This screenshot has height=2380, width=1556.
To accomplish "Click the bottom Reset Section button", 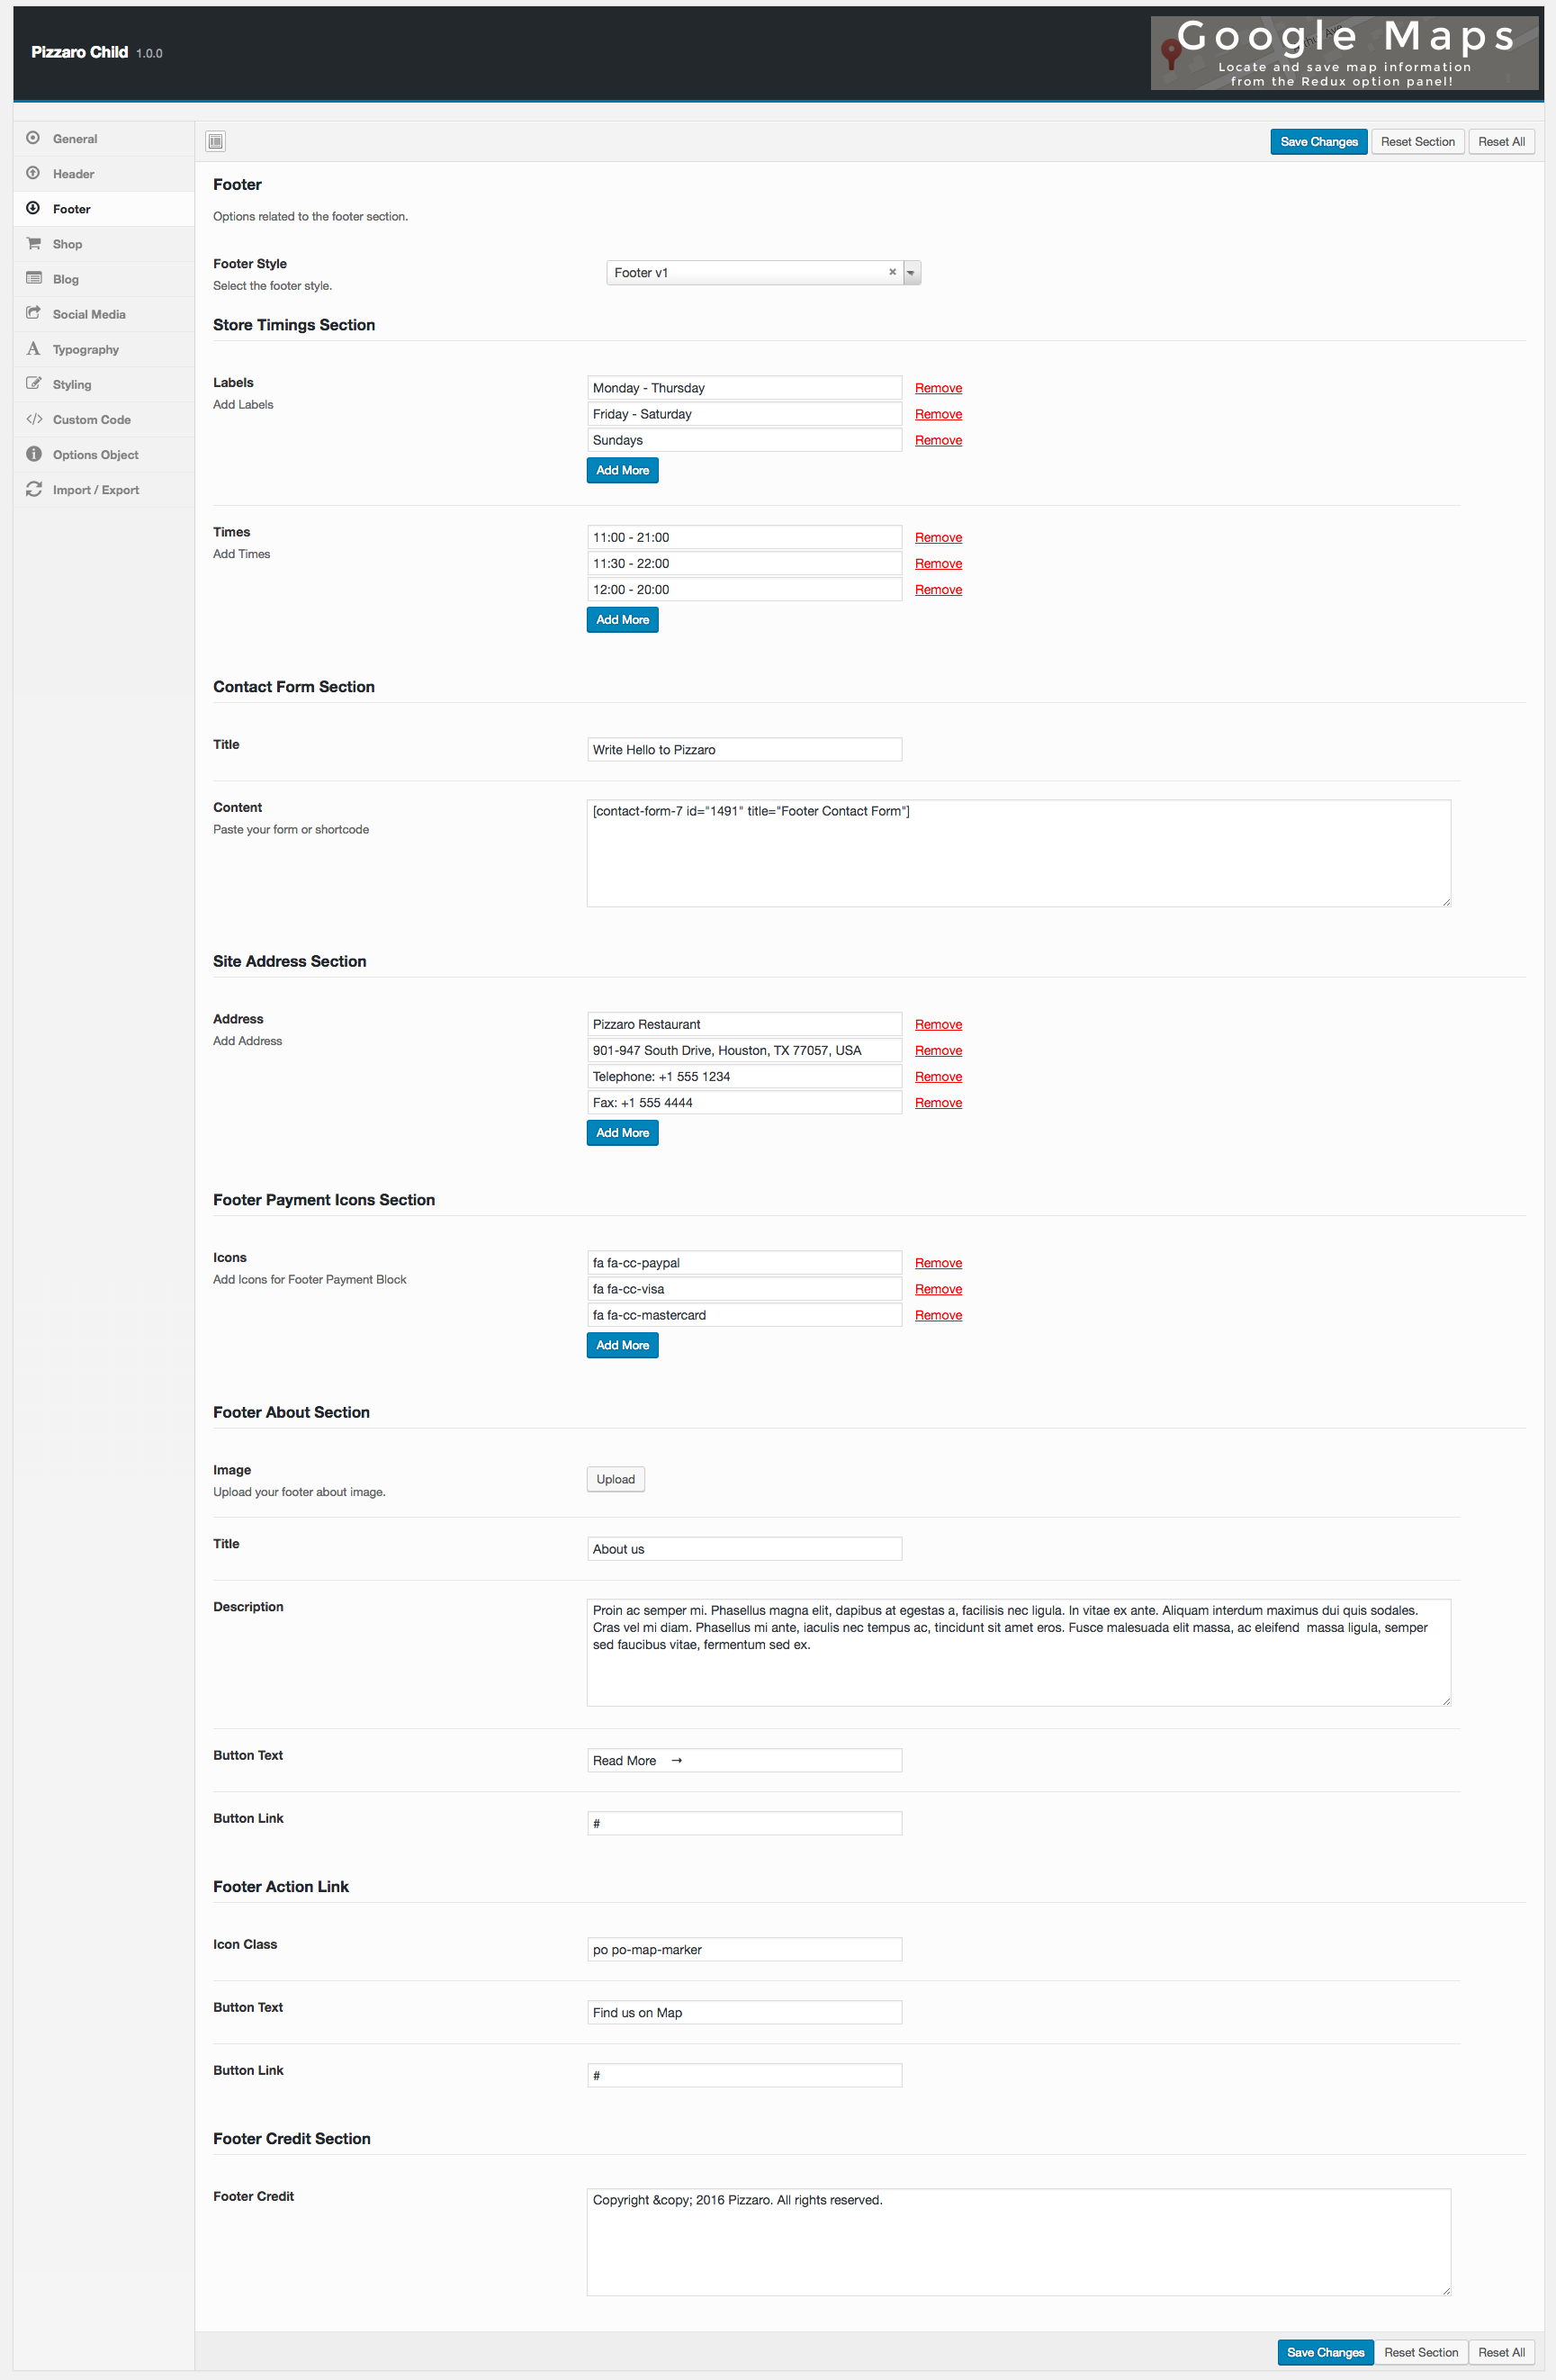I will click(1421, 2352).
